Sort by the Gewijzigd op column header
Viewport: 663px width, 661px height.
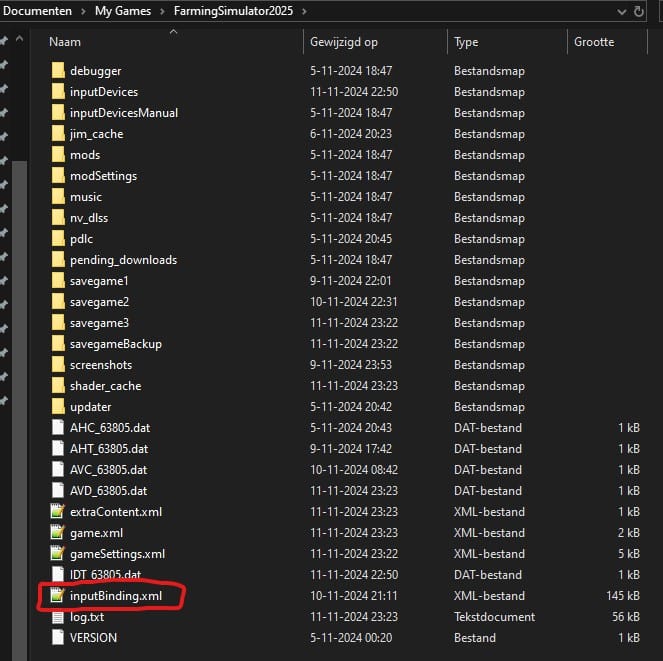click(344, 42)
